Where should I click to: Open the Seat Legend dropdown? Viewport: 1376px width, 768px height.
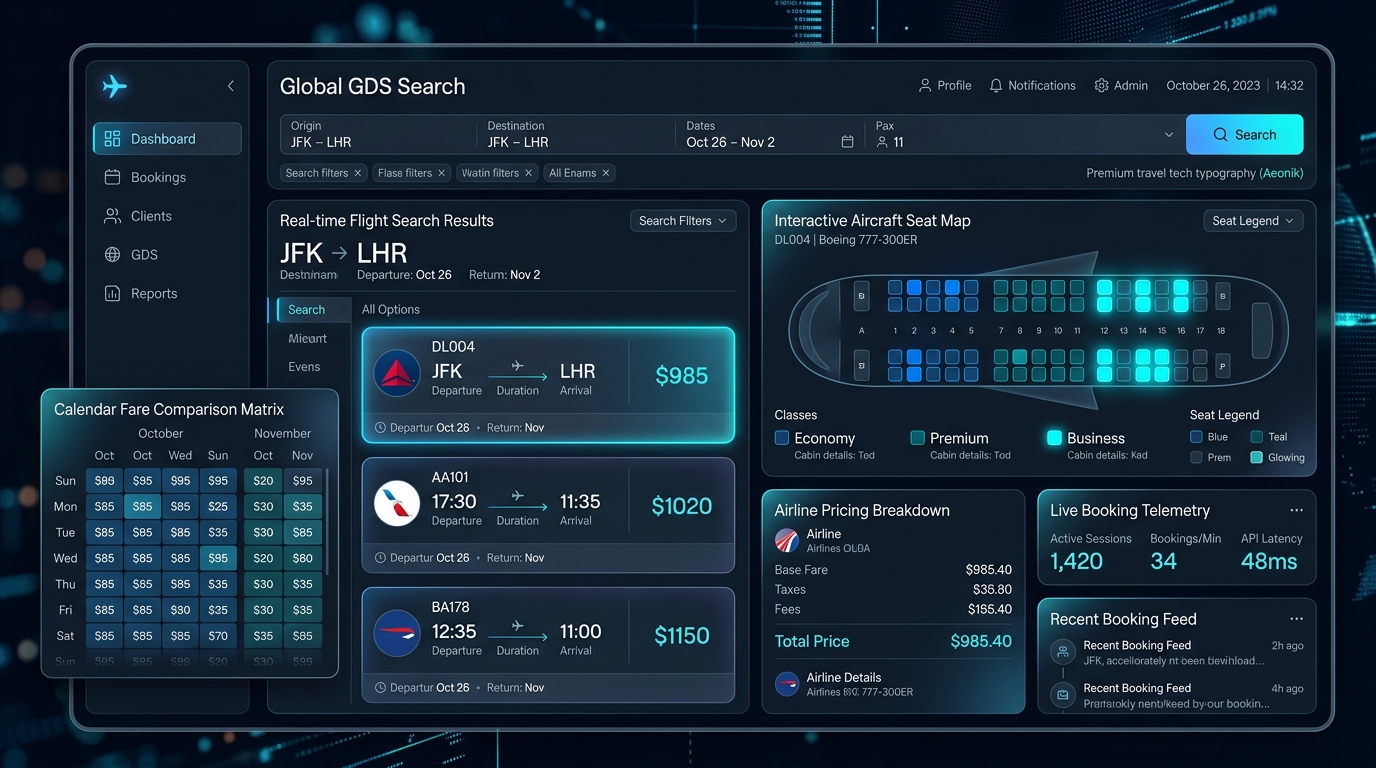coord(1253,221)
